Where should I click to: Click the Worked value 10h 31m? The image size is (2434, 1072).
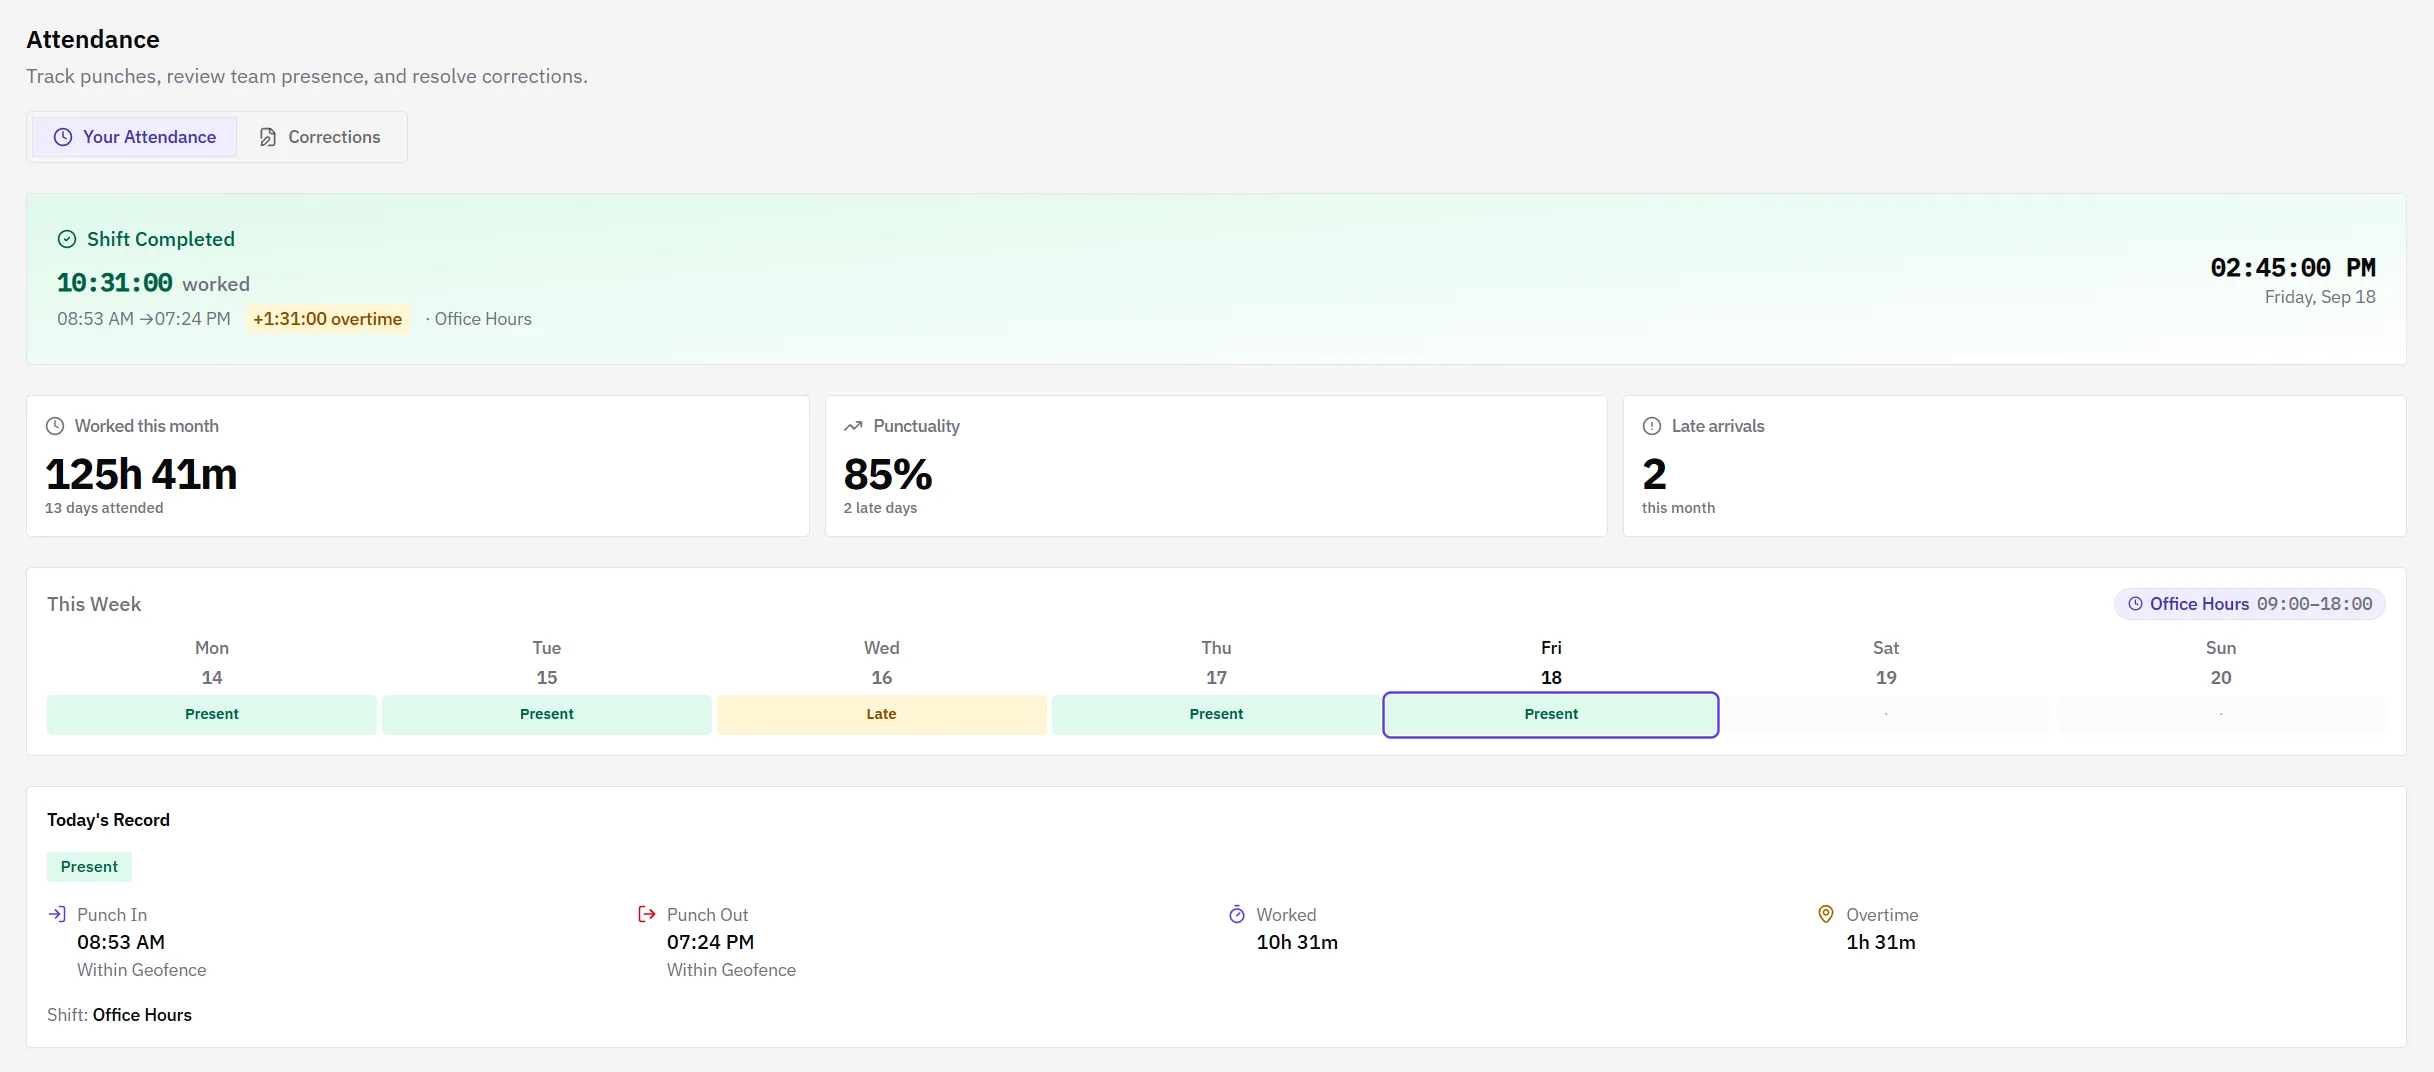[1297, 942]
